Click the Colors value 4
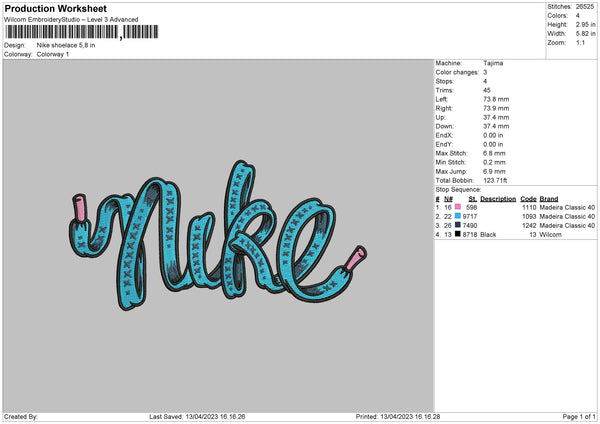 click(x=578, y=16)
